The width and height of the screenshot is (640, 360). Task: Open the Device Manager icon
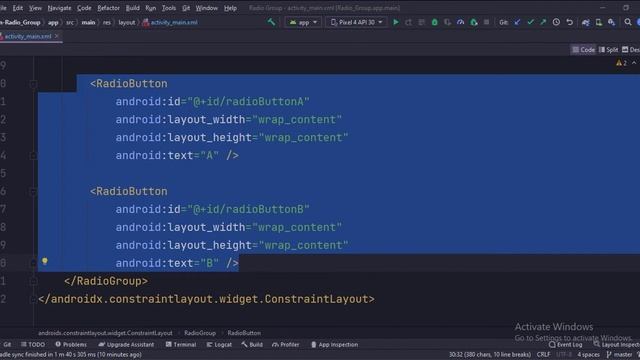(x=598, y=22)
